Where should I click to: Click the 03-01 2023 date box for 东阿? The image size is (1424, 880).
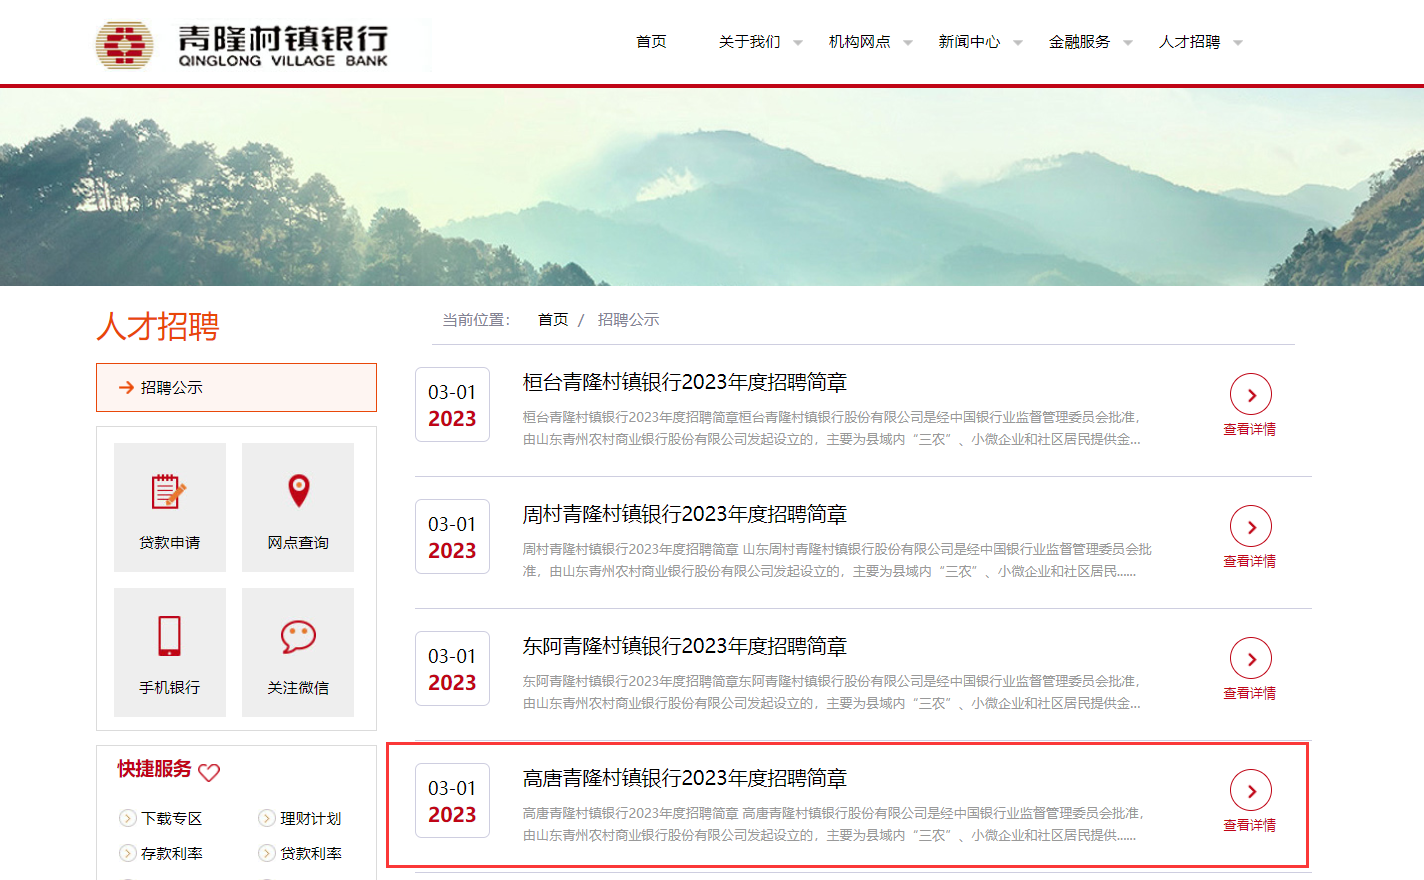[452, 669]
